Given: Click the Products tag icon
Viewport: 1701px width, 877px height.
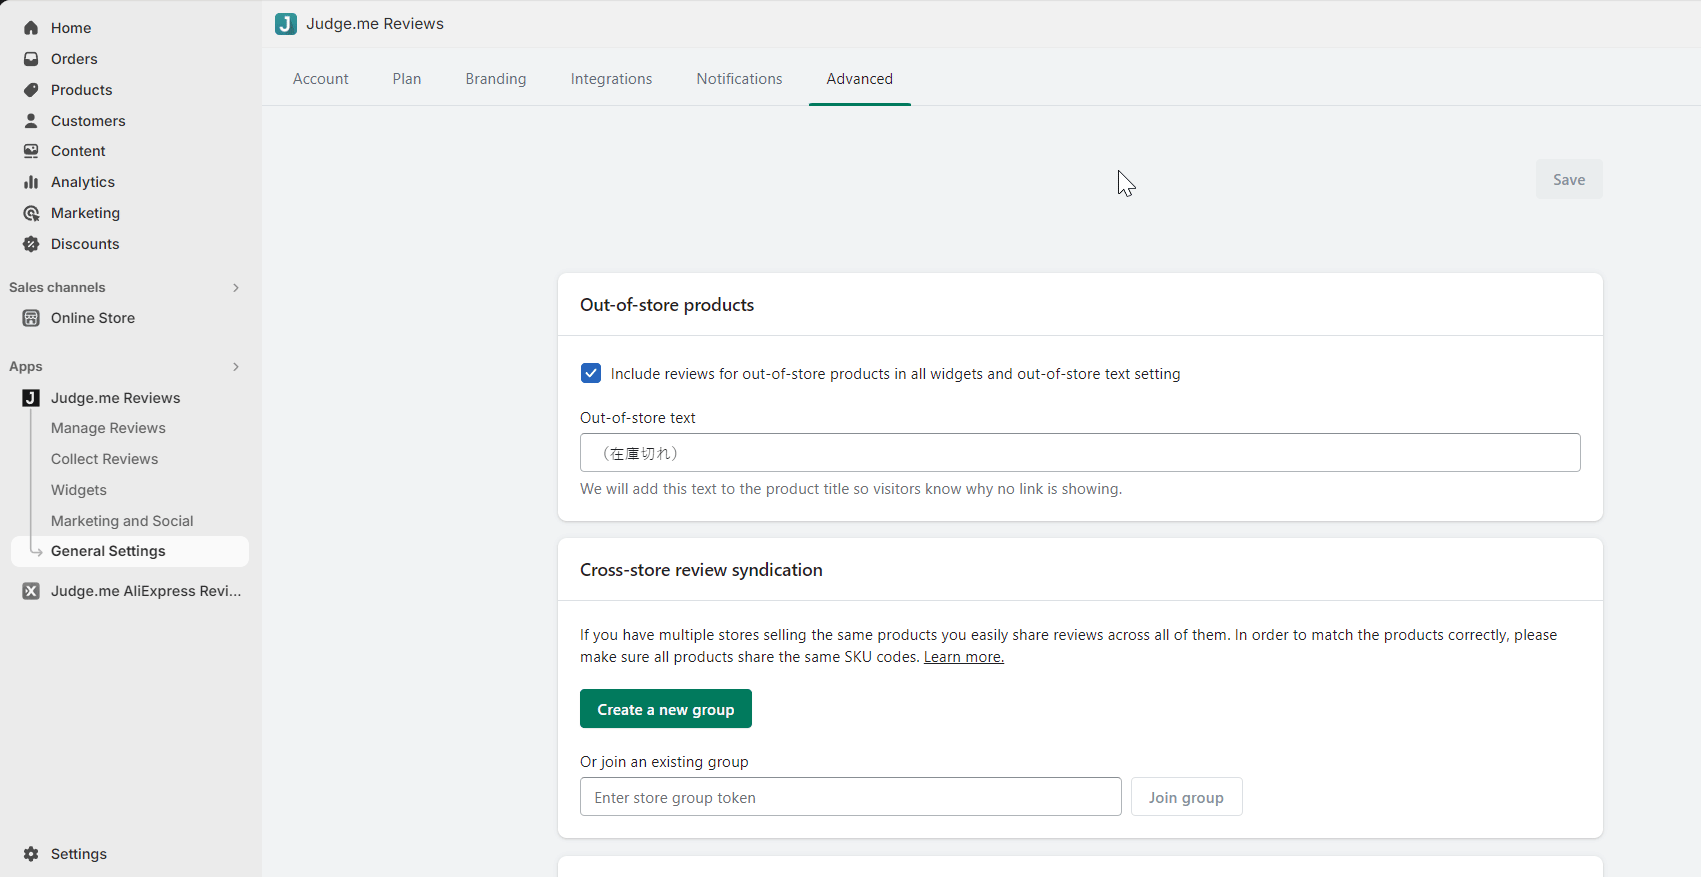Looking at the screenshot, I should point(31,90).
